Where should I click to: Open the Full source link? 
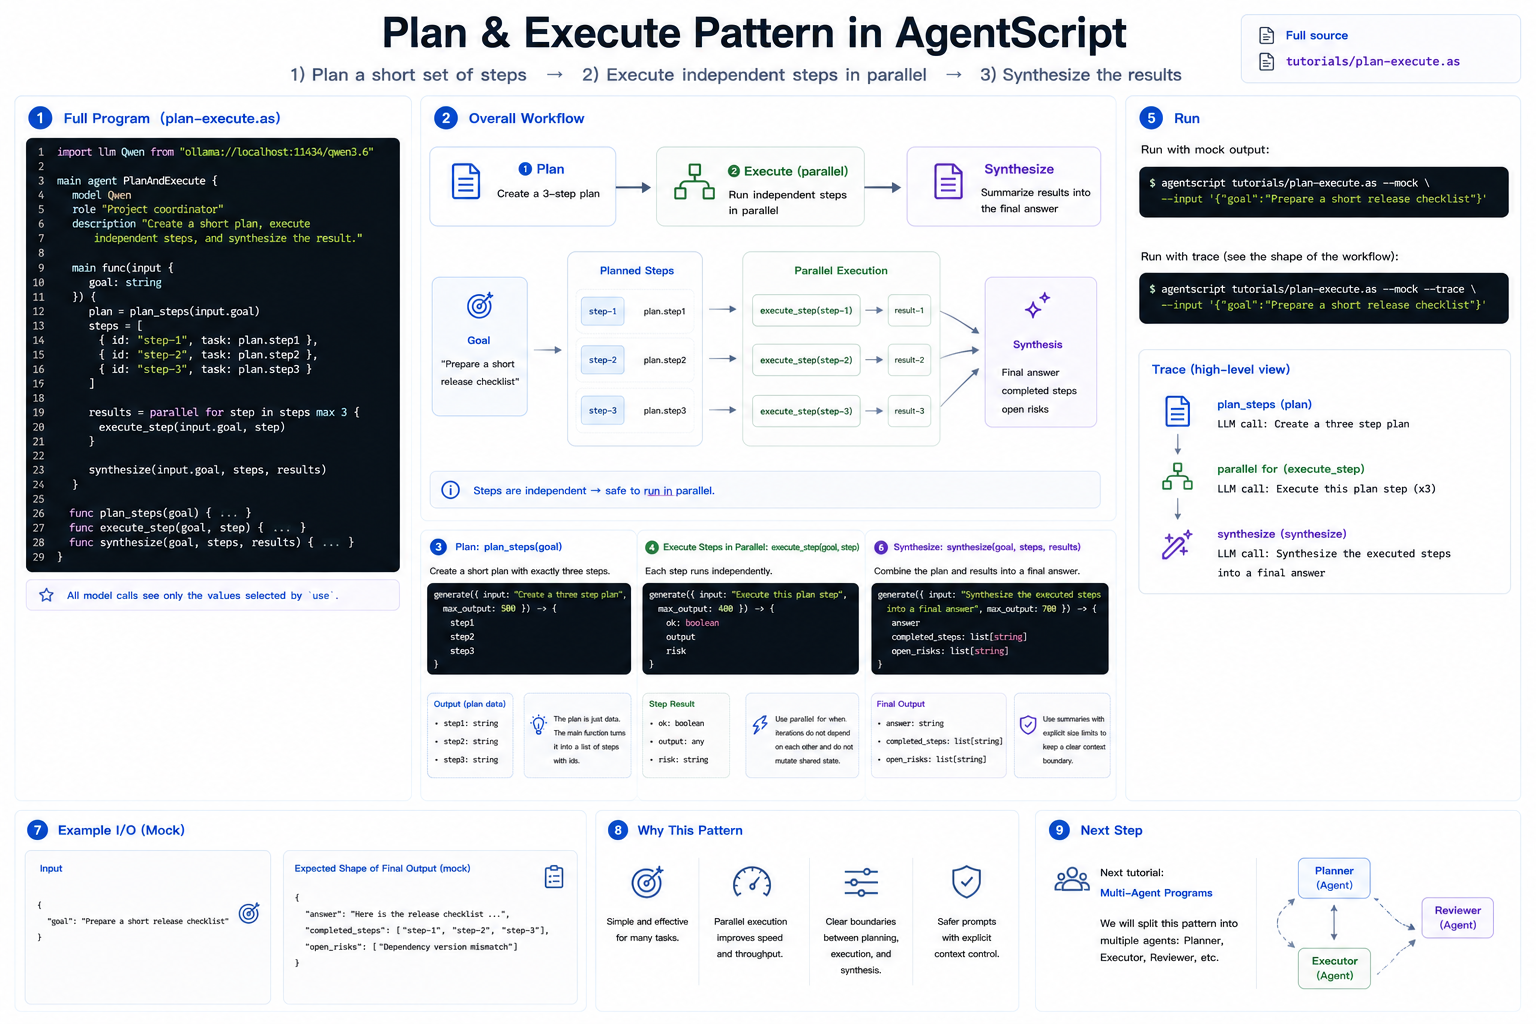(x=1316, y=35)
